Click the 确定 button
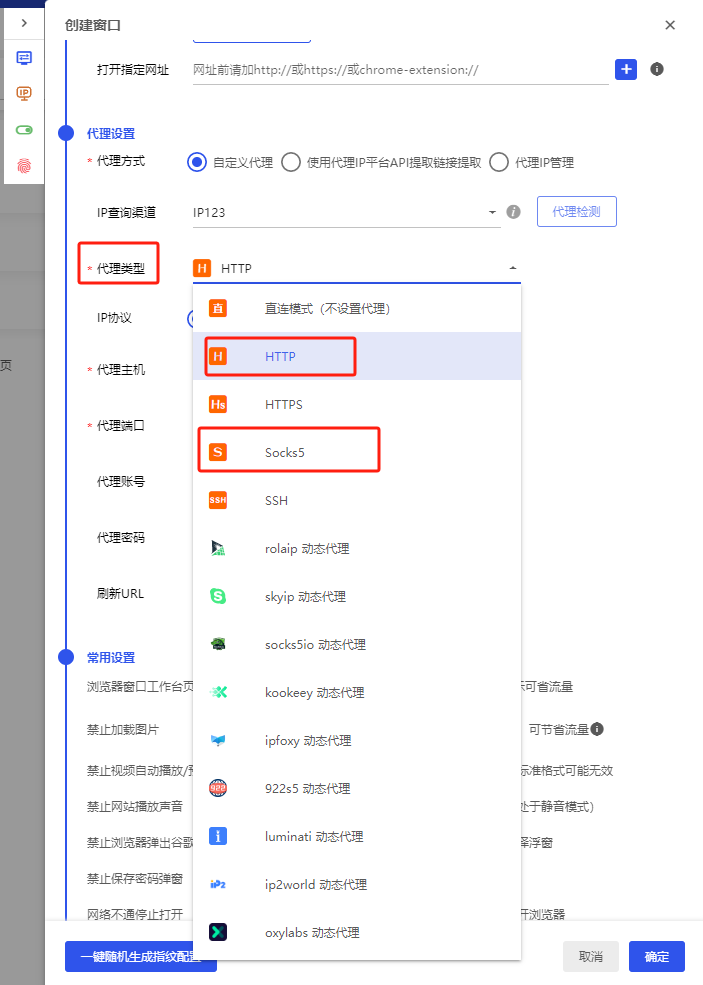Screen dimensions: 703x985 coord(657,957)
